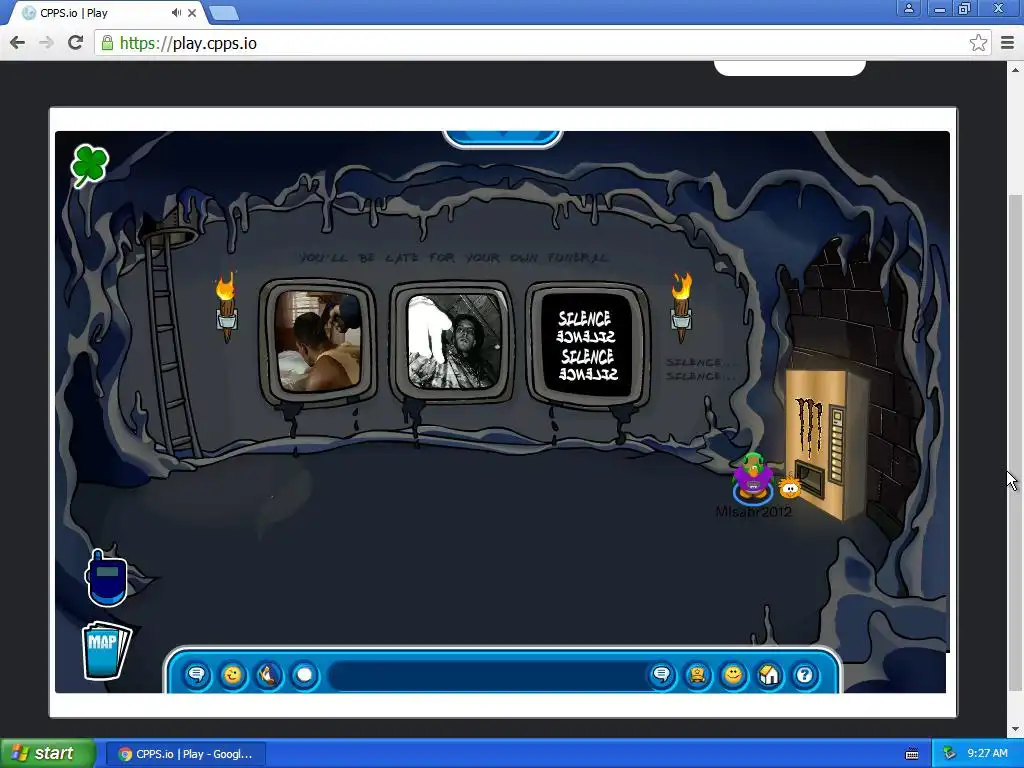The width and height of the screenshot is (1024, 768).
Task: Open the blue spy phone
Action: (106, 579)
